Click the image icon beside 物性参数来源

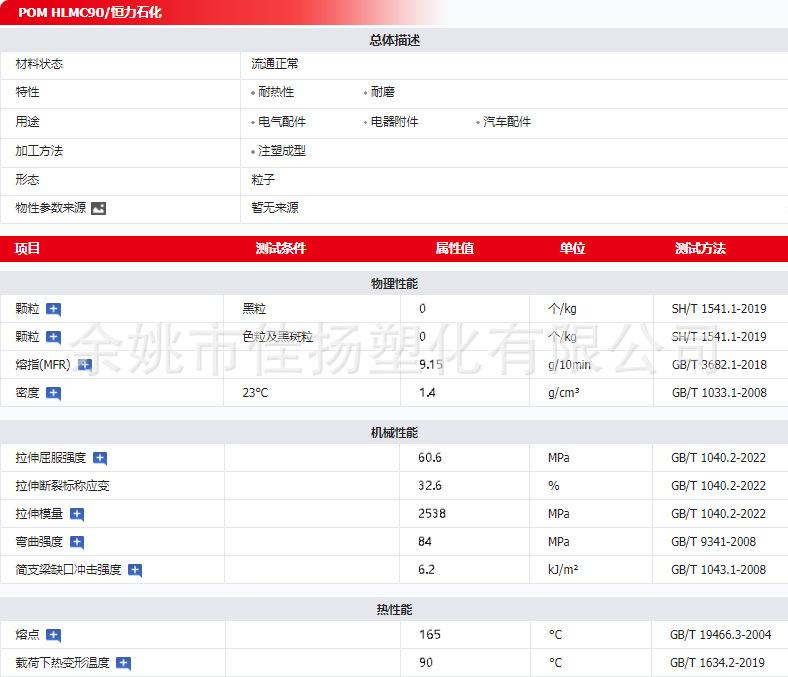[98, 208]
